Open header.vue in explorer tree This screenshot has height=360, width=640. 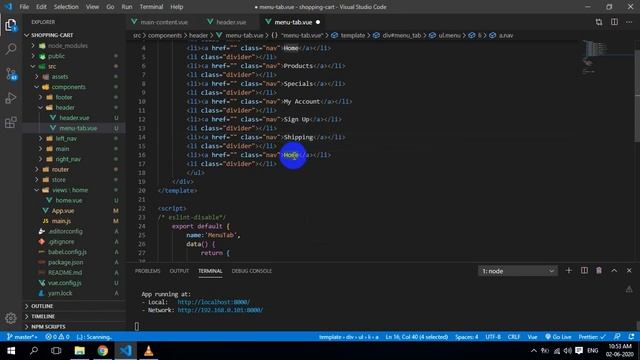pos(74,118)
